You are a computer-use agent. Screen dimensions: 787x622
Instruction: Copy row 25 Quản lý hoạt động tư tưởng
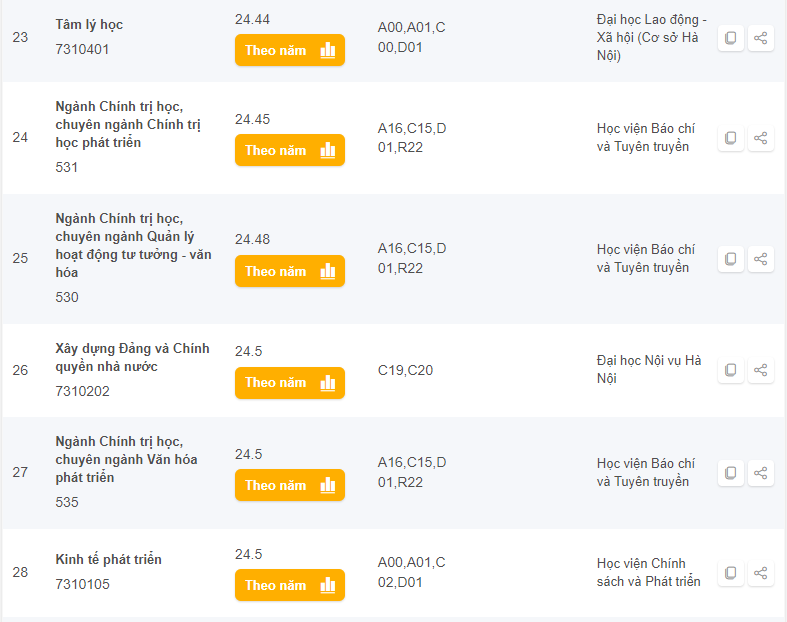pyautogui.click(x=731, y=259)
